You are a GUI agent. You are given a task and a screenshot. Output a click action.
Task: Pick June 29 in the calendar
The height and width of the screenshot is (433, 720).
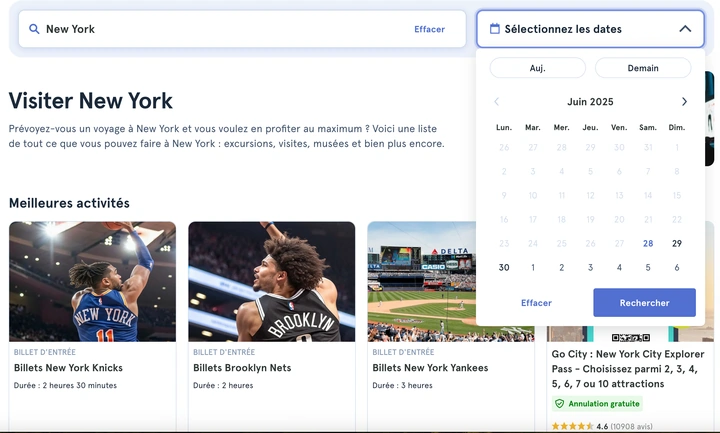(677, 243)
